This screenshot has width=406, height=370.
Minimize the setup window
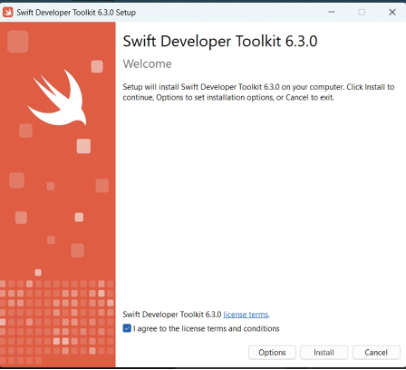(x=331, y=12)
